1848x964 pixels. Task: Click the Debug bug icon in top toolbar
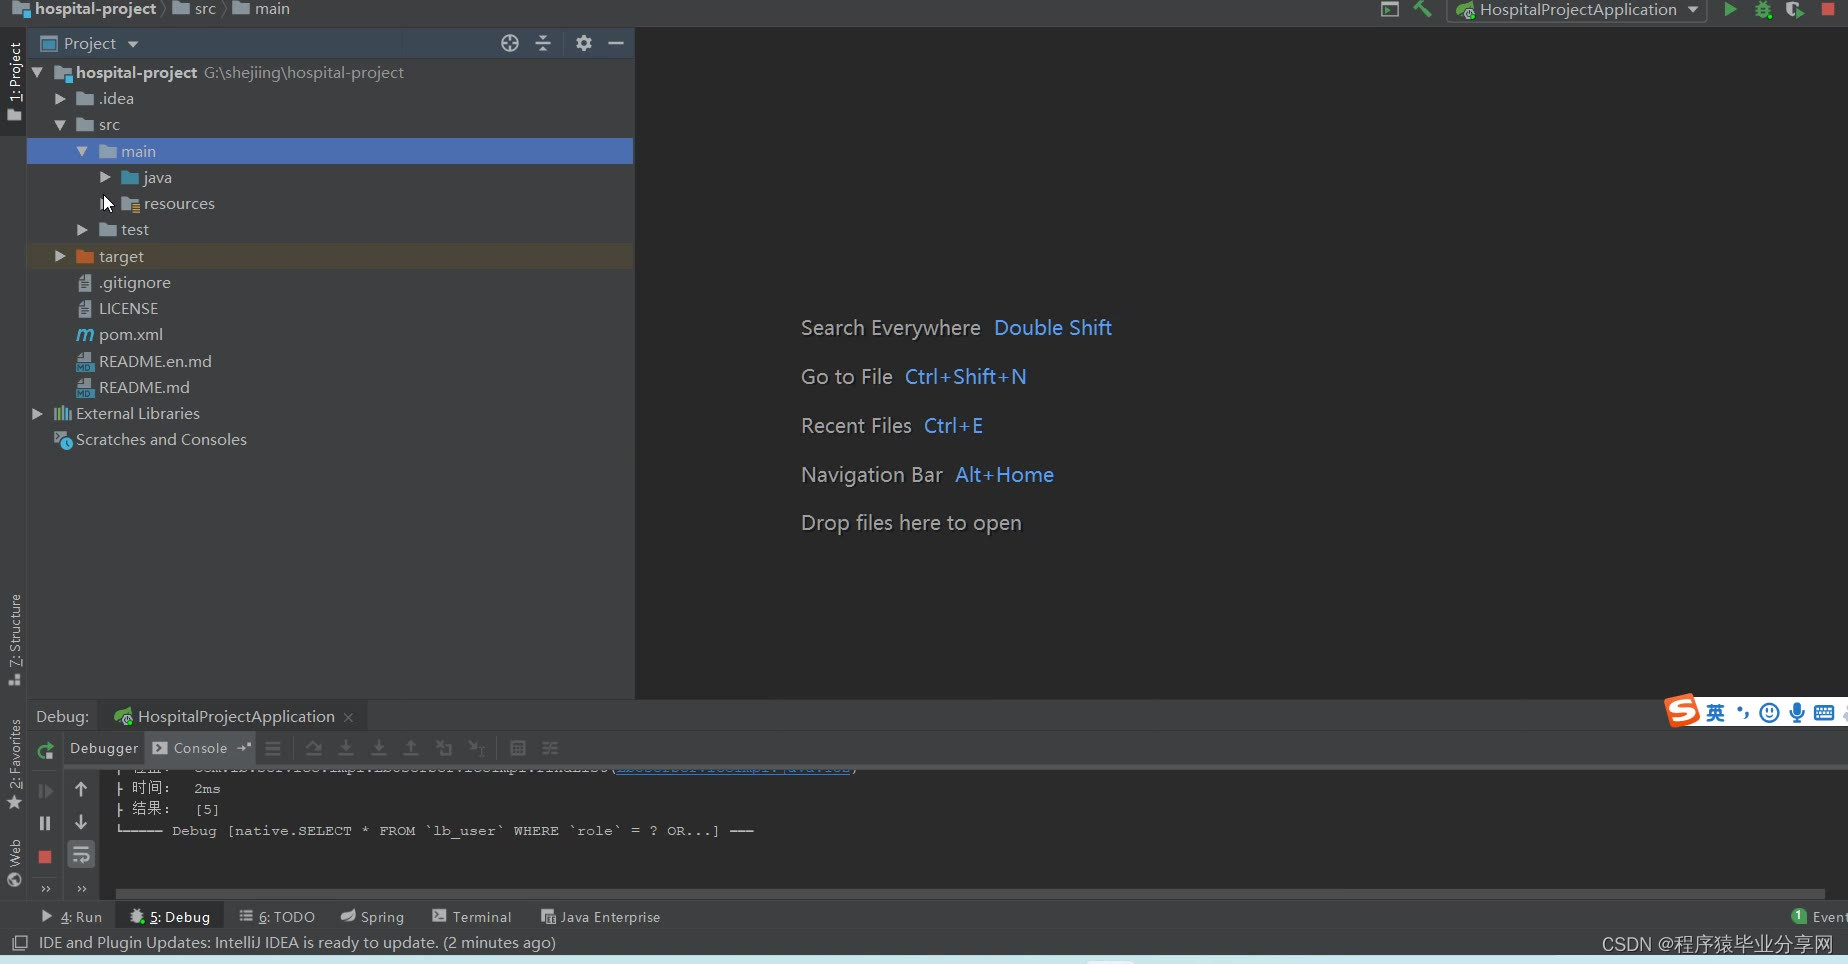point(1763,10)
